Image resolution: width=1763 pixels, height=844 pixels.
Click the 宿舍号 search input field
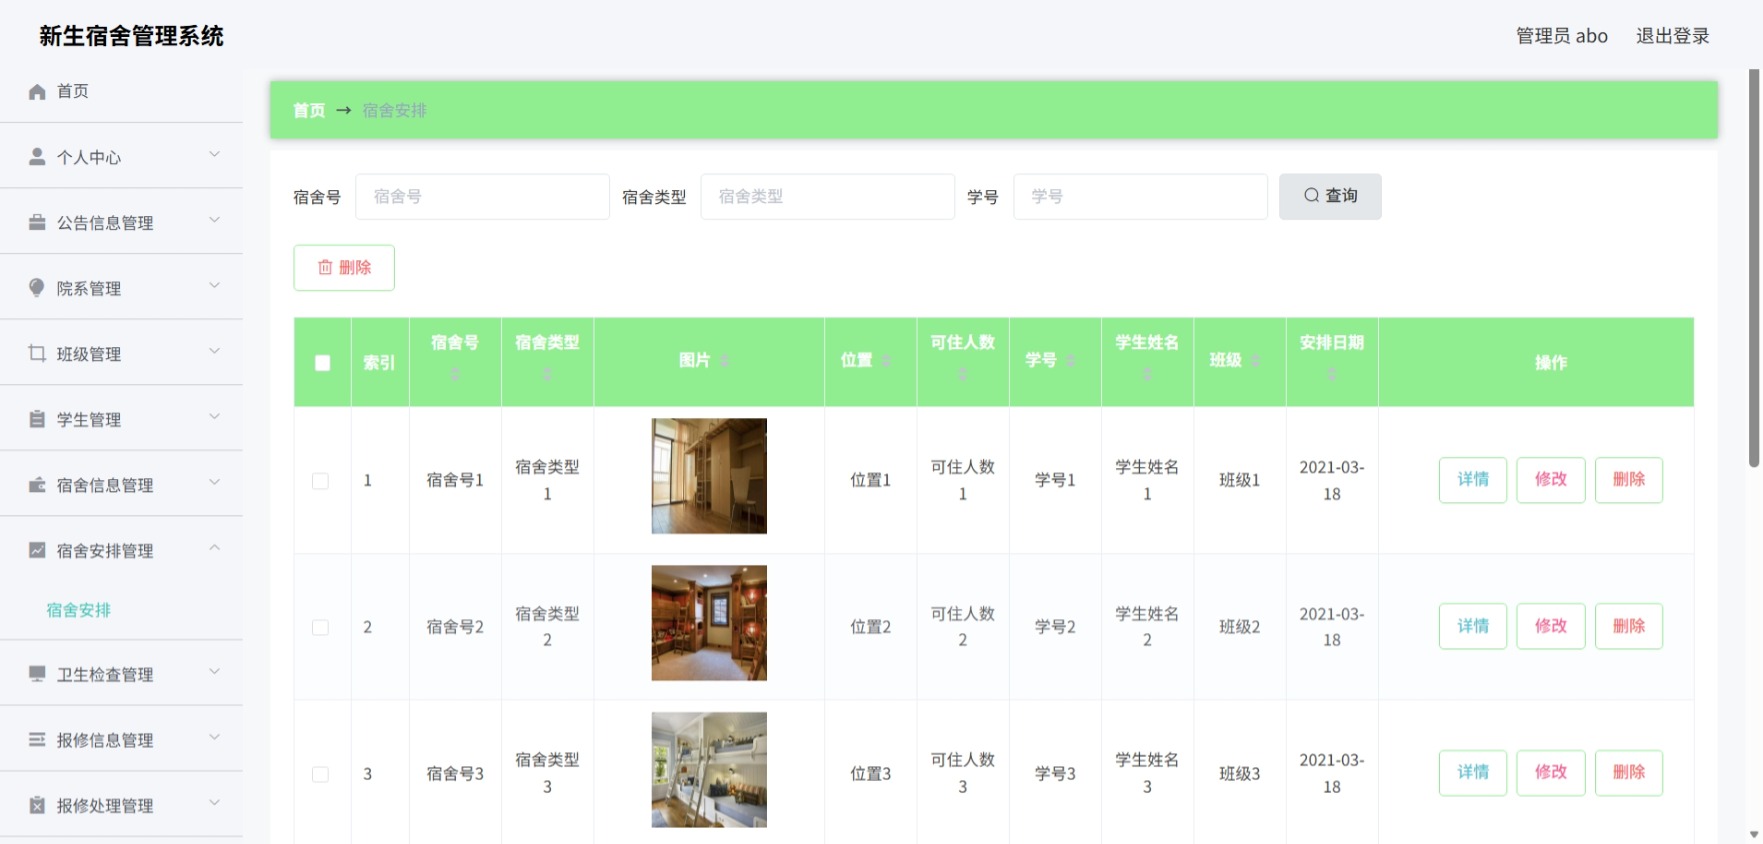(x=482, y=196)
